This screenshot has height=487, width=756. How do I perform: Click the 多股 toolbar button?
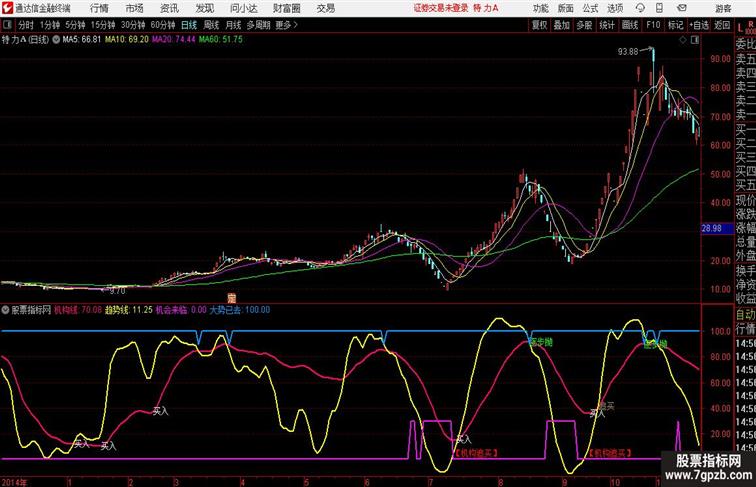584,25
